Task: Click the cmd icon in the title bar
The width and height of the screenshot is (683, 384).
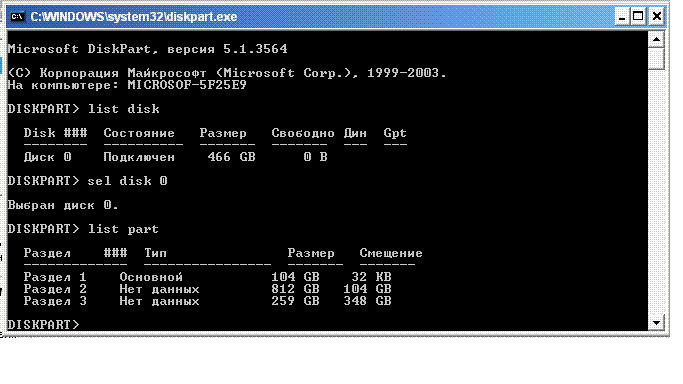Action: 17,17
